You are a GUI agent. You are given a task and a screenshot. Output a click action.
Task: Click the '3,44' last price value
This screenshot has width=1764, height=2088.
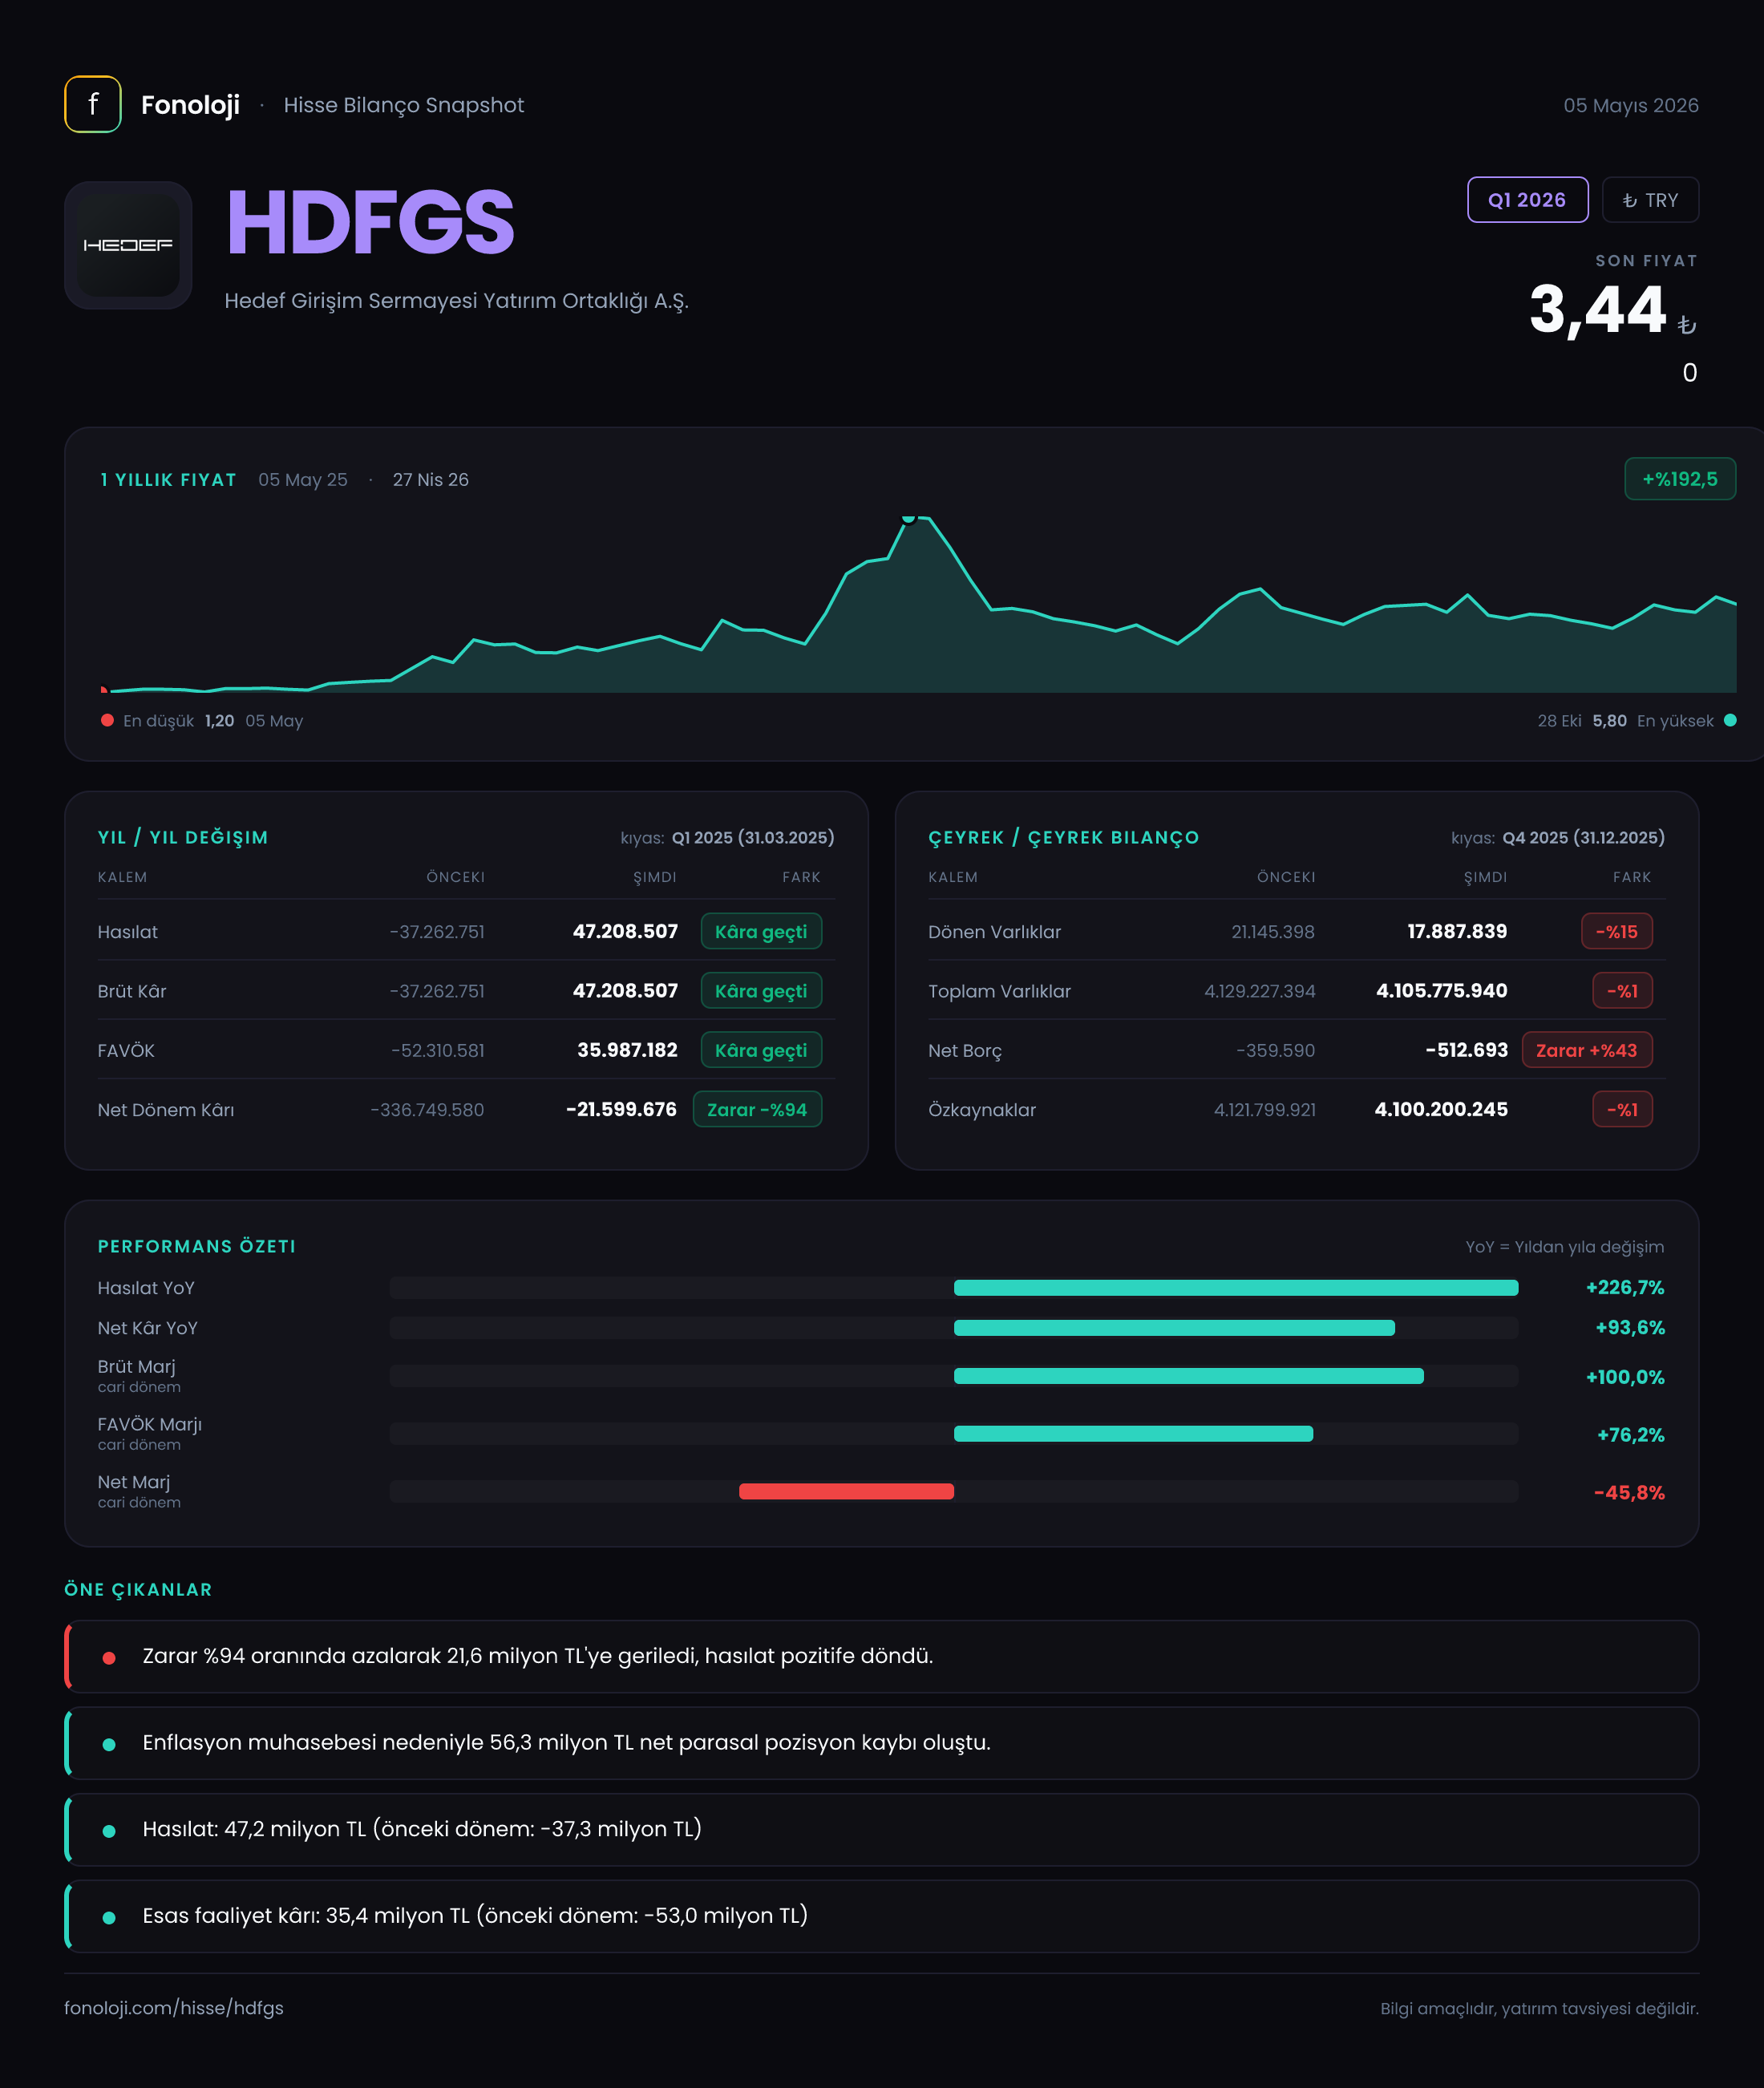point(1597,309)
